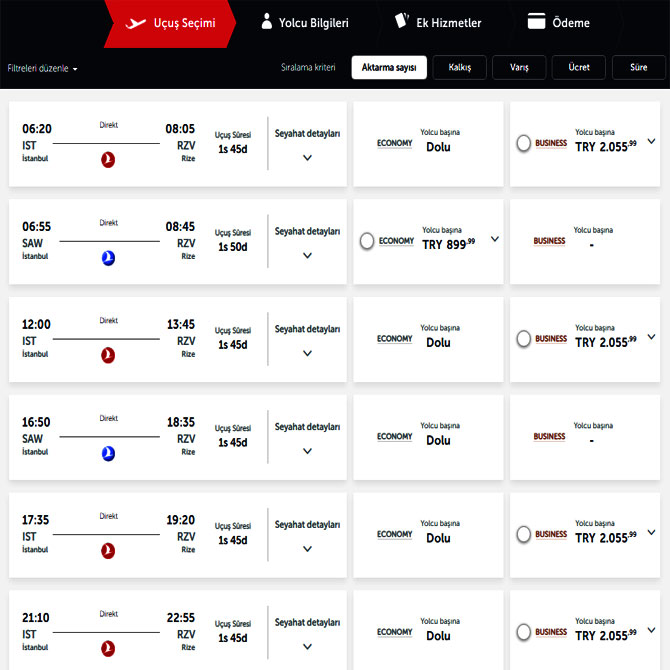Expand Seyahat detayları for 12:00 flight
This screenshot has width=670, height=670.
coord(307,353)
